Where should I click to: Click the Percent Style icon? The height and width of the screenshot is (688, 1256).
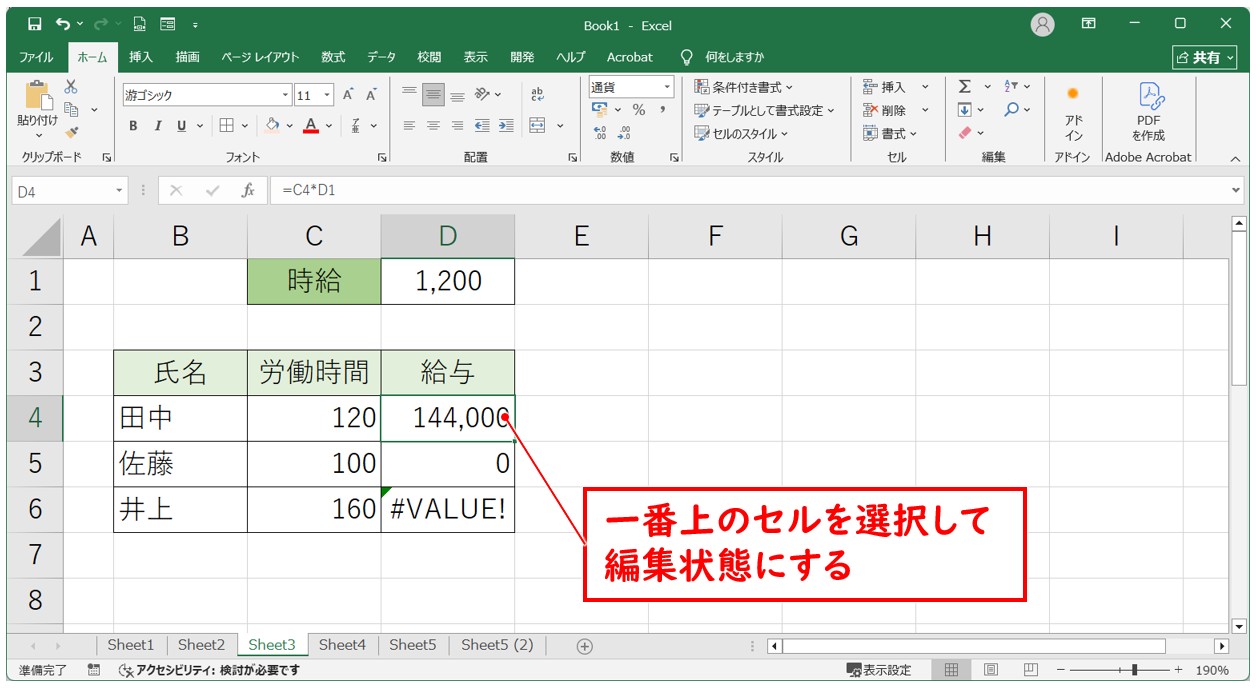click(638, 110)
